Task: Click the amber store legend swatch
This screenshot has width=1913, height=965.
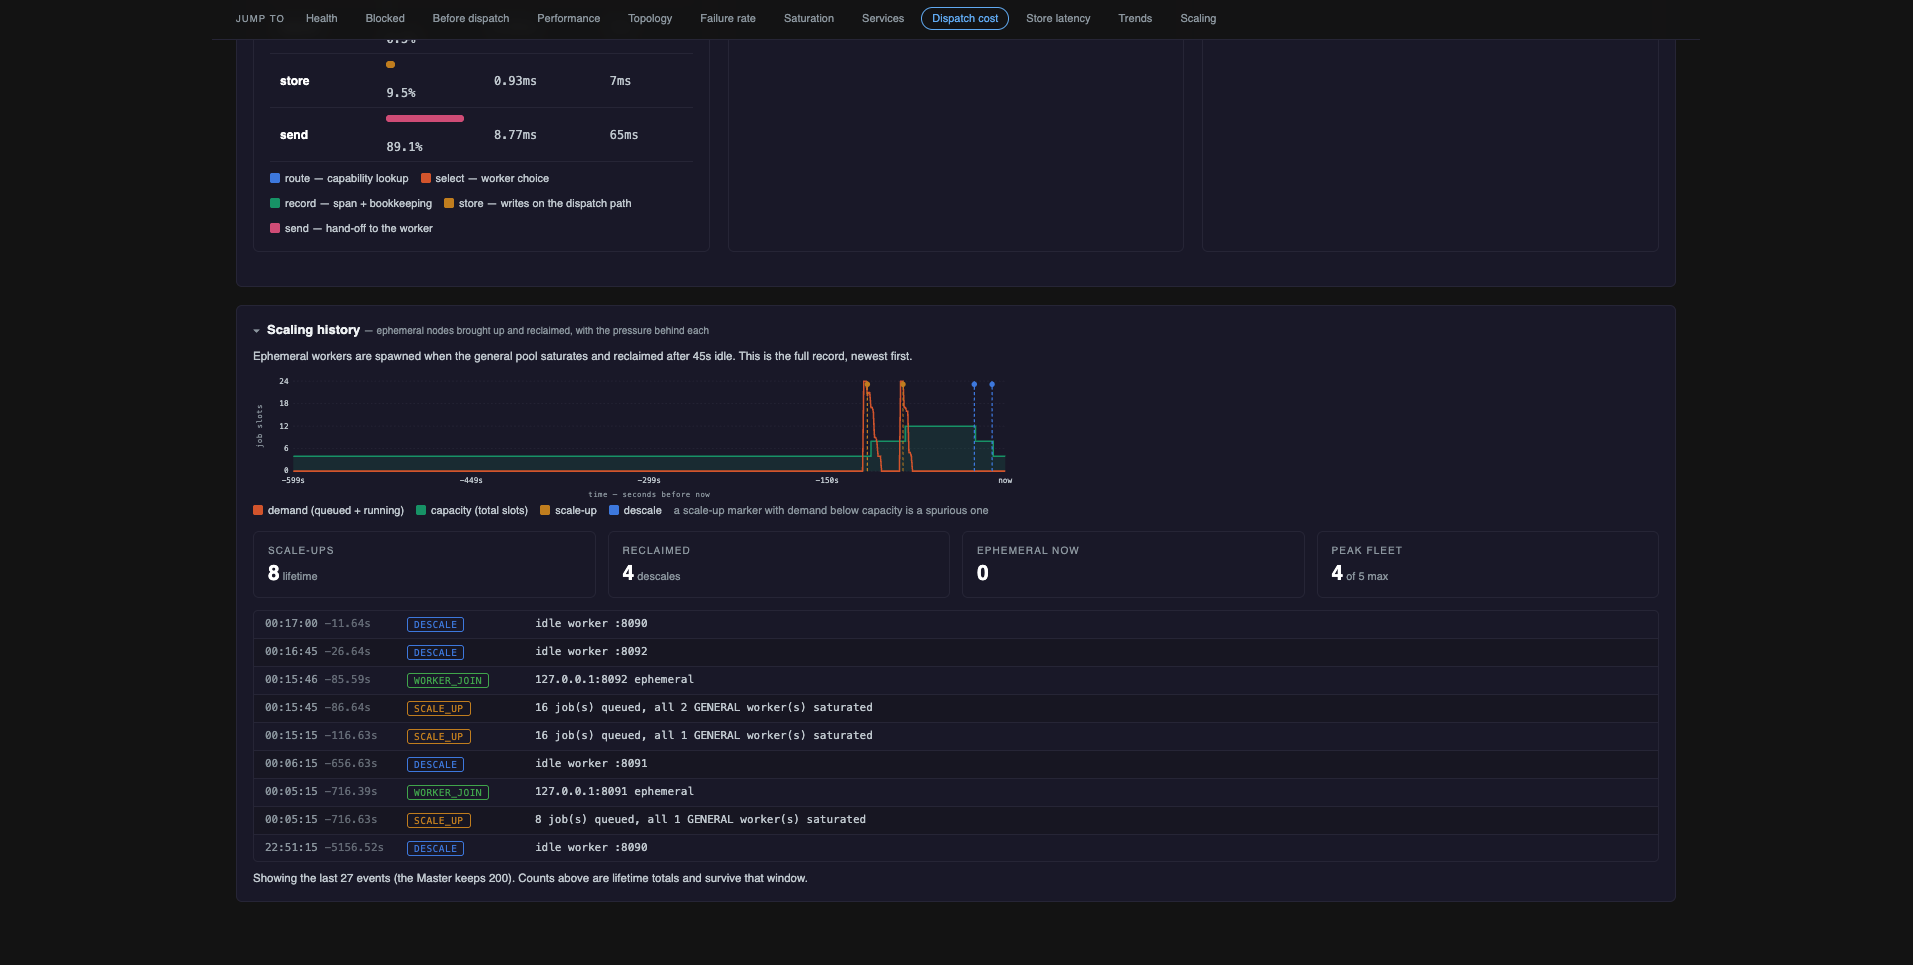Action: click(449, 203)
